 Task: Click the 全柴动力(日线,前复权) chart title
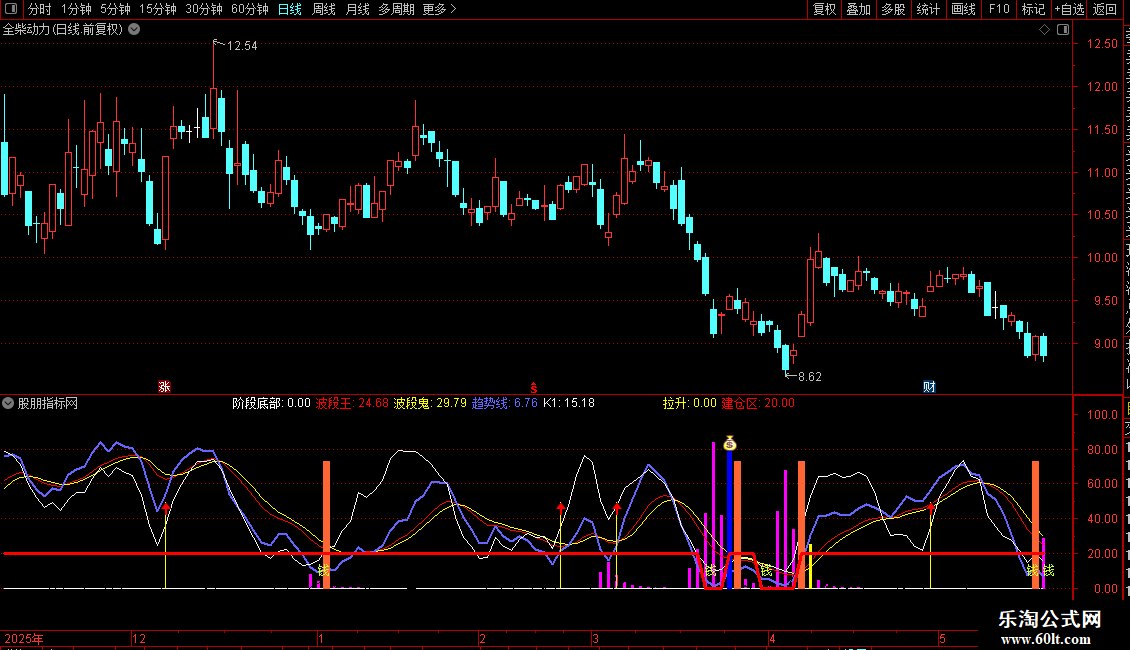pos(63,29)
